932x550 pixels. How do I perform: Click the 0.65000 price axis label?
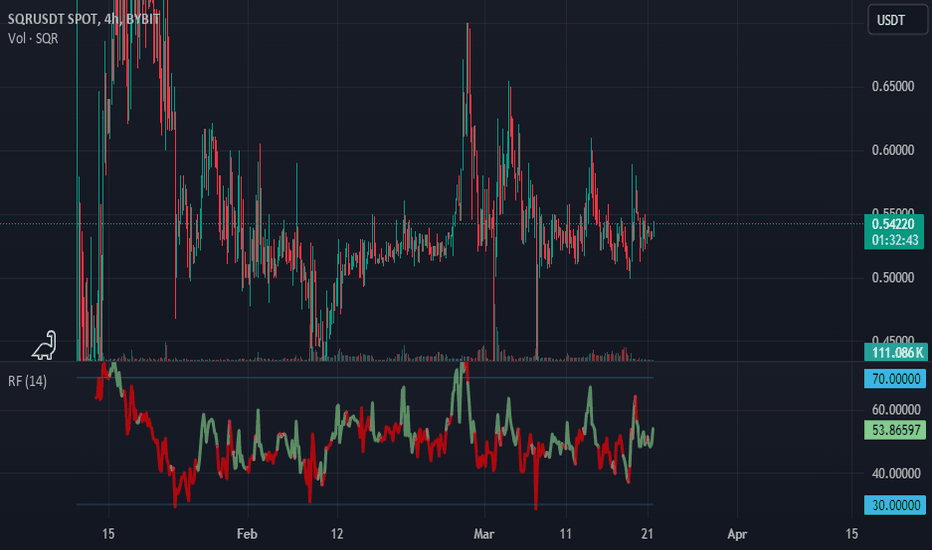point(893,87)
